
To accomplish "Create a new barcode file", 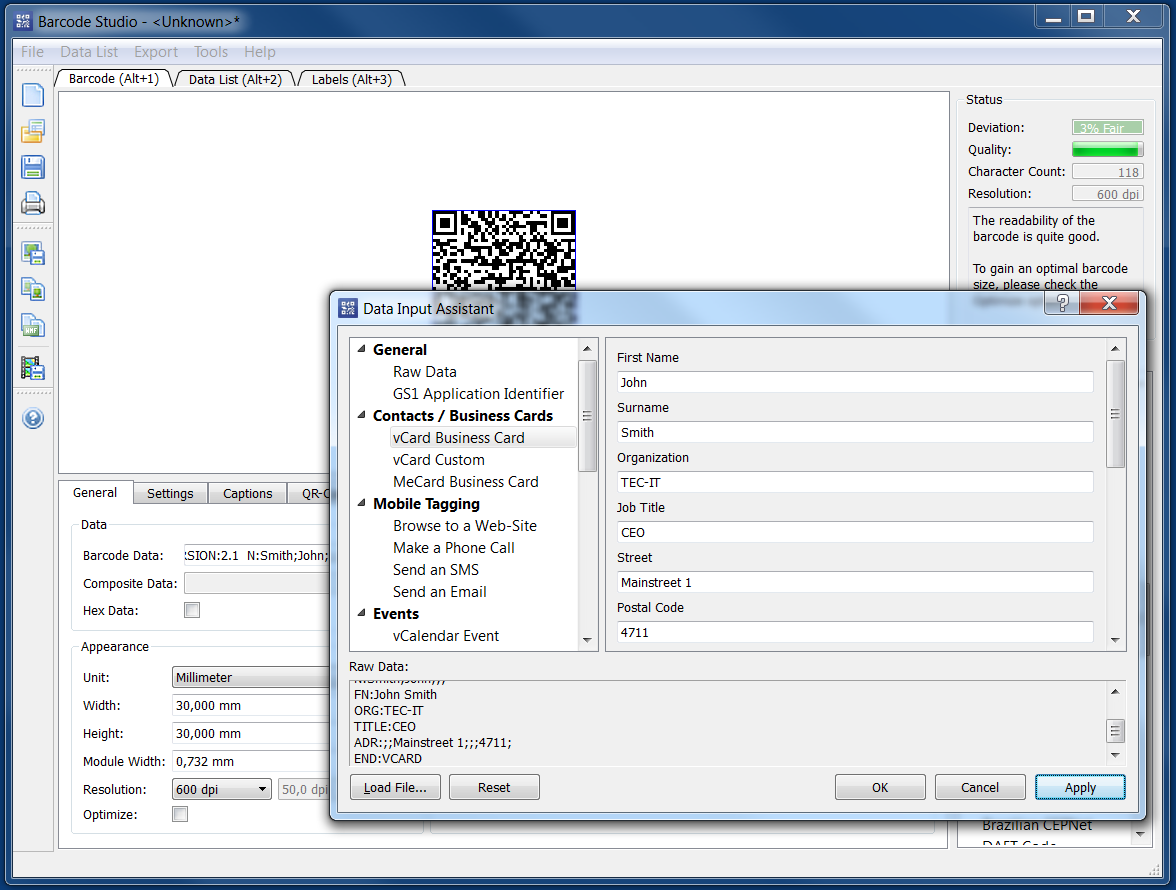I will [x=32, y=94].
